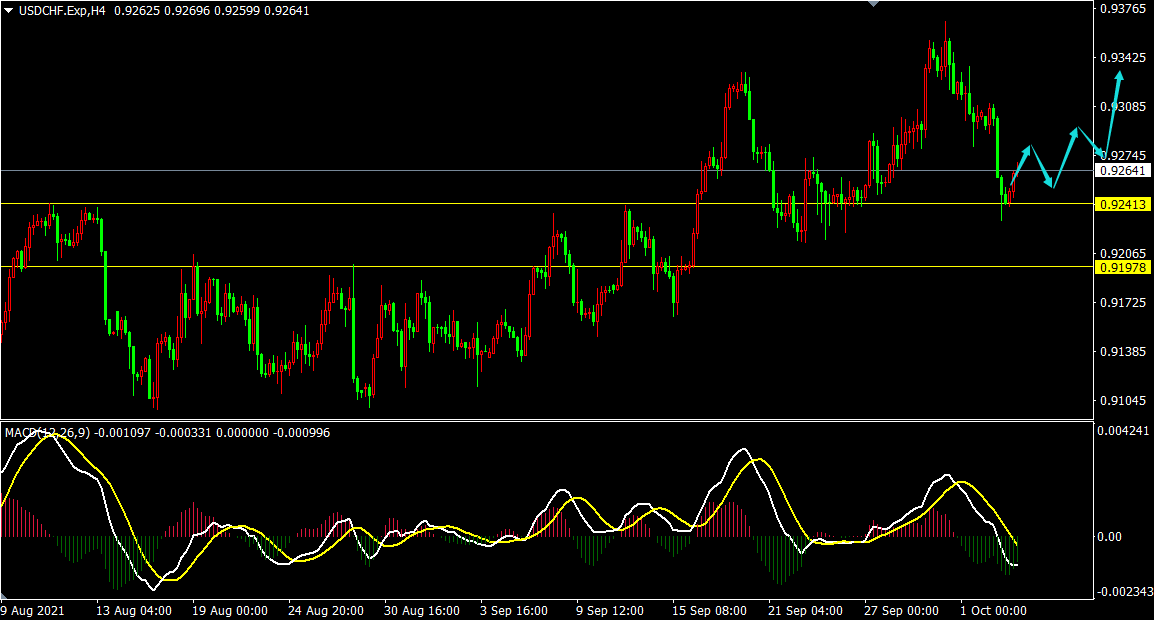Select the second downward cyan arrow
The height and width of the screenshot is (620, 1154).
pos(1091,143)
